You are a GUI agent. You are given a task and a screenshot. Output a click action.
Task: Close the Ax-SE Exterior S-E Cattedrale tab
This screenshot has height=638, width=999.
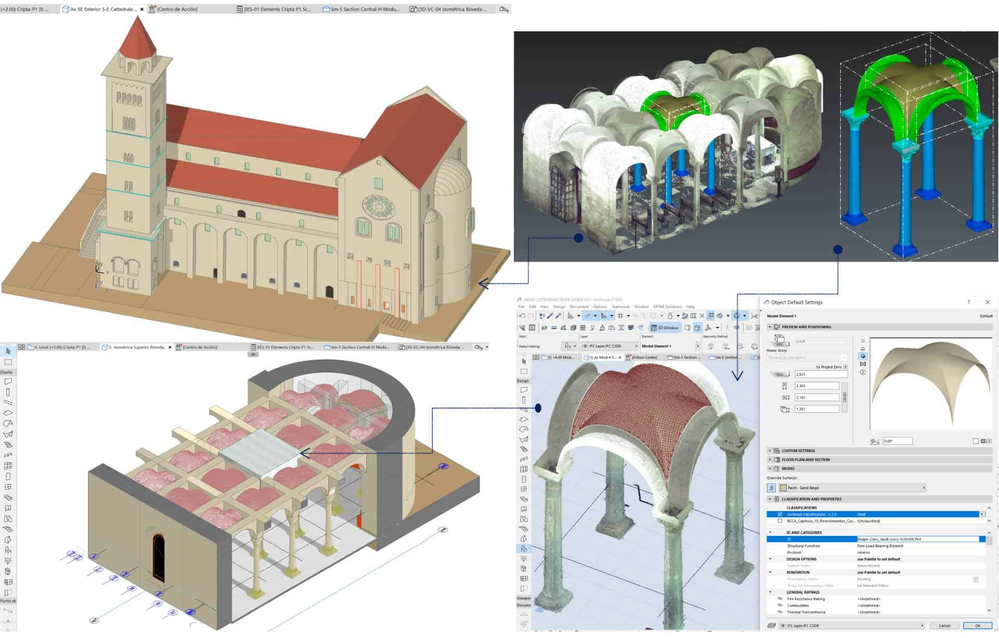(141, 10)
